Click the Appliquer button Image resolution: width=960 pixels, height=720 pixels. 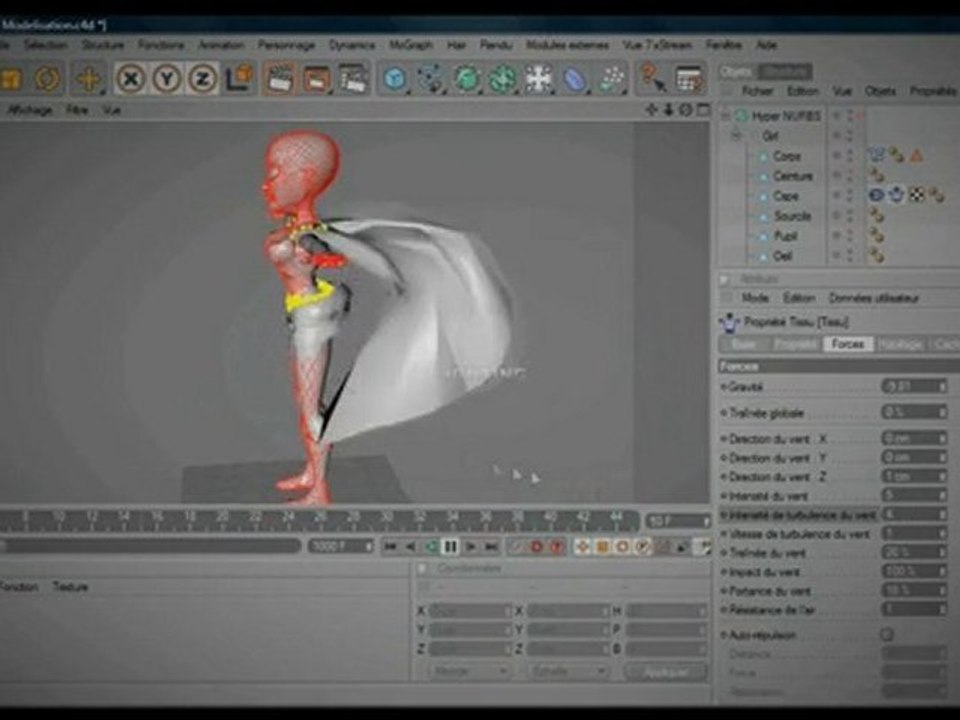(666, 672)
